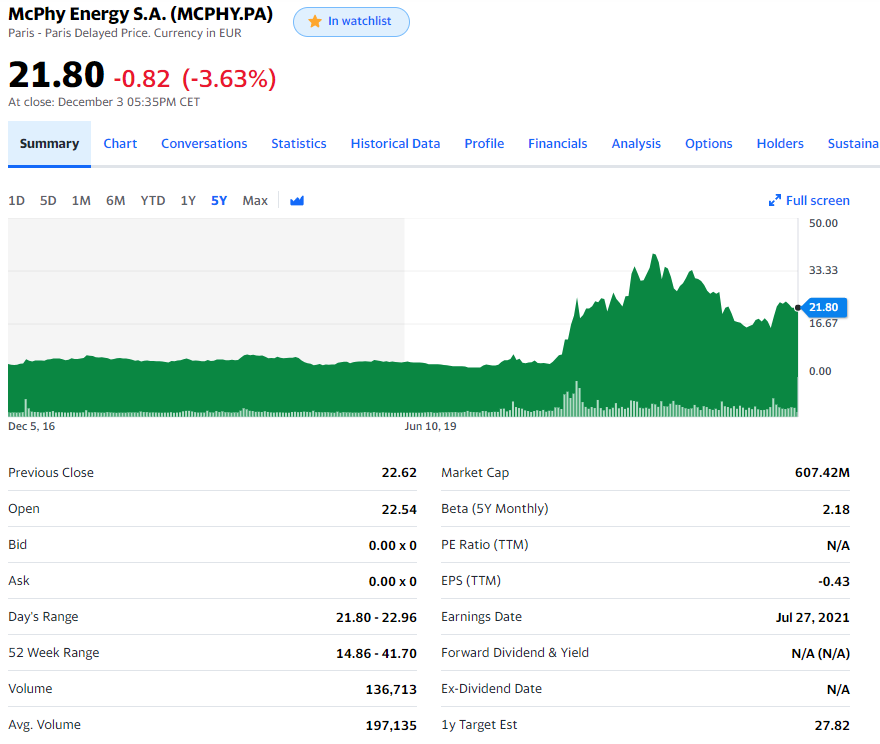Click the star icon in watchlist button
The height and width of the screenshot is (744, 880).
coord(315,21)
